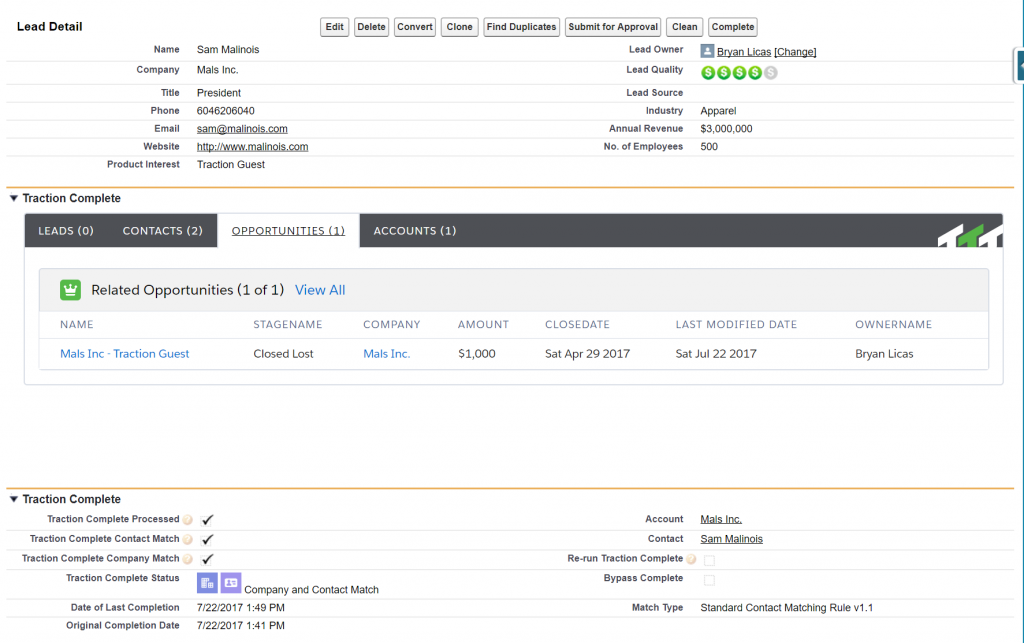
Task: Click the Product Interest value Traction Guest
Action: point(231,165)
